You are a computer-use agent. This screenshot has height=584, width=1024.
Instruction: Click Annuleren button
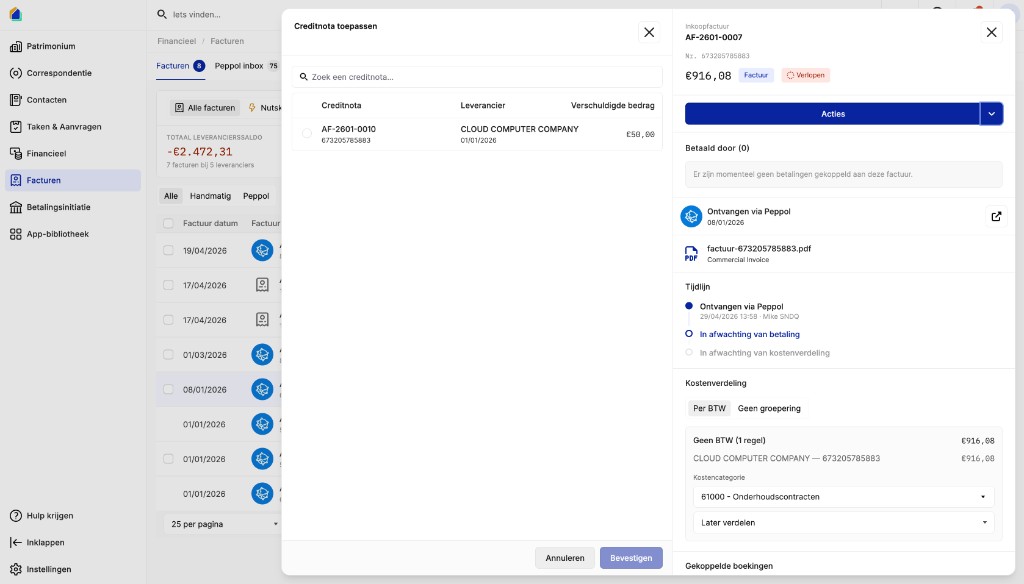pyautogui.click(x=565, y=558)
